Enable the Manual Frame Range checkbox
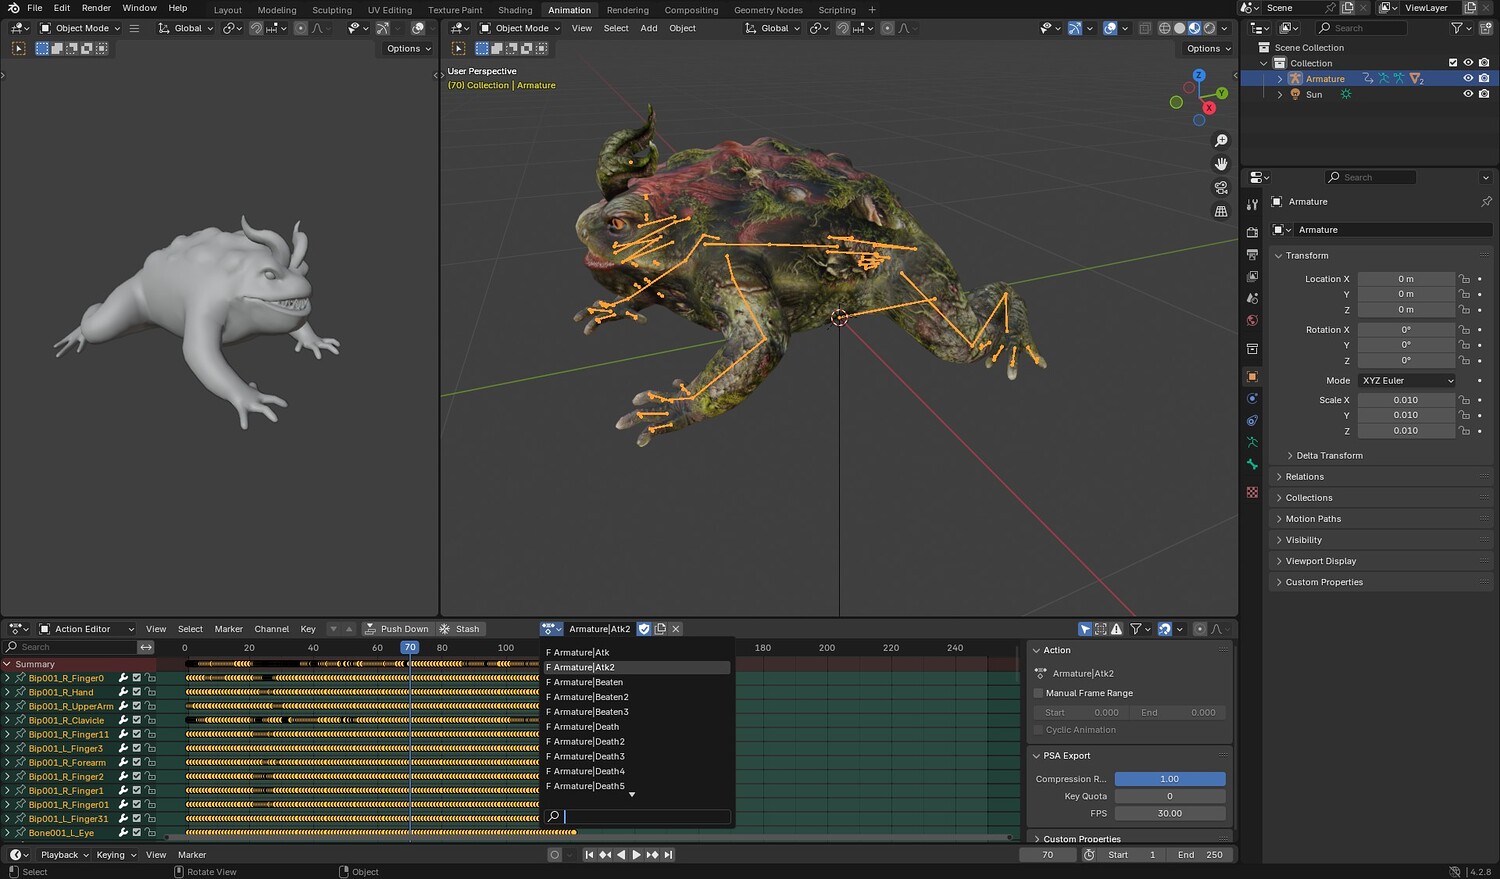1500x879 pixels. (x=1038, y=693)
